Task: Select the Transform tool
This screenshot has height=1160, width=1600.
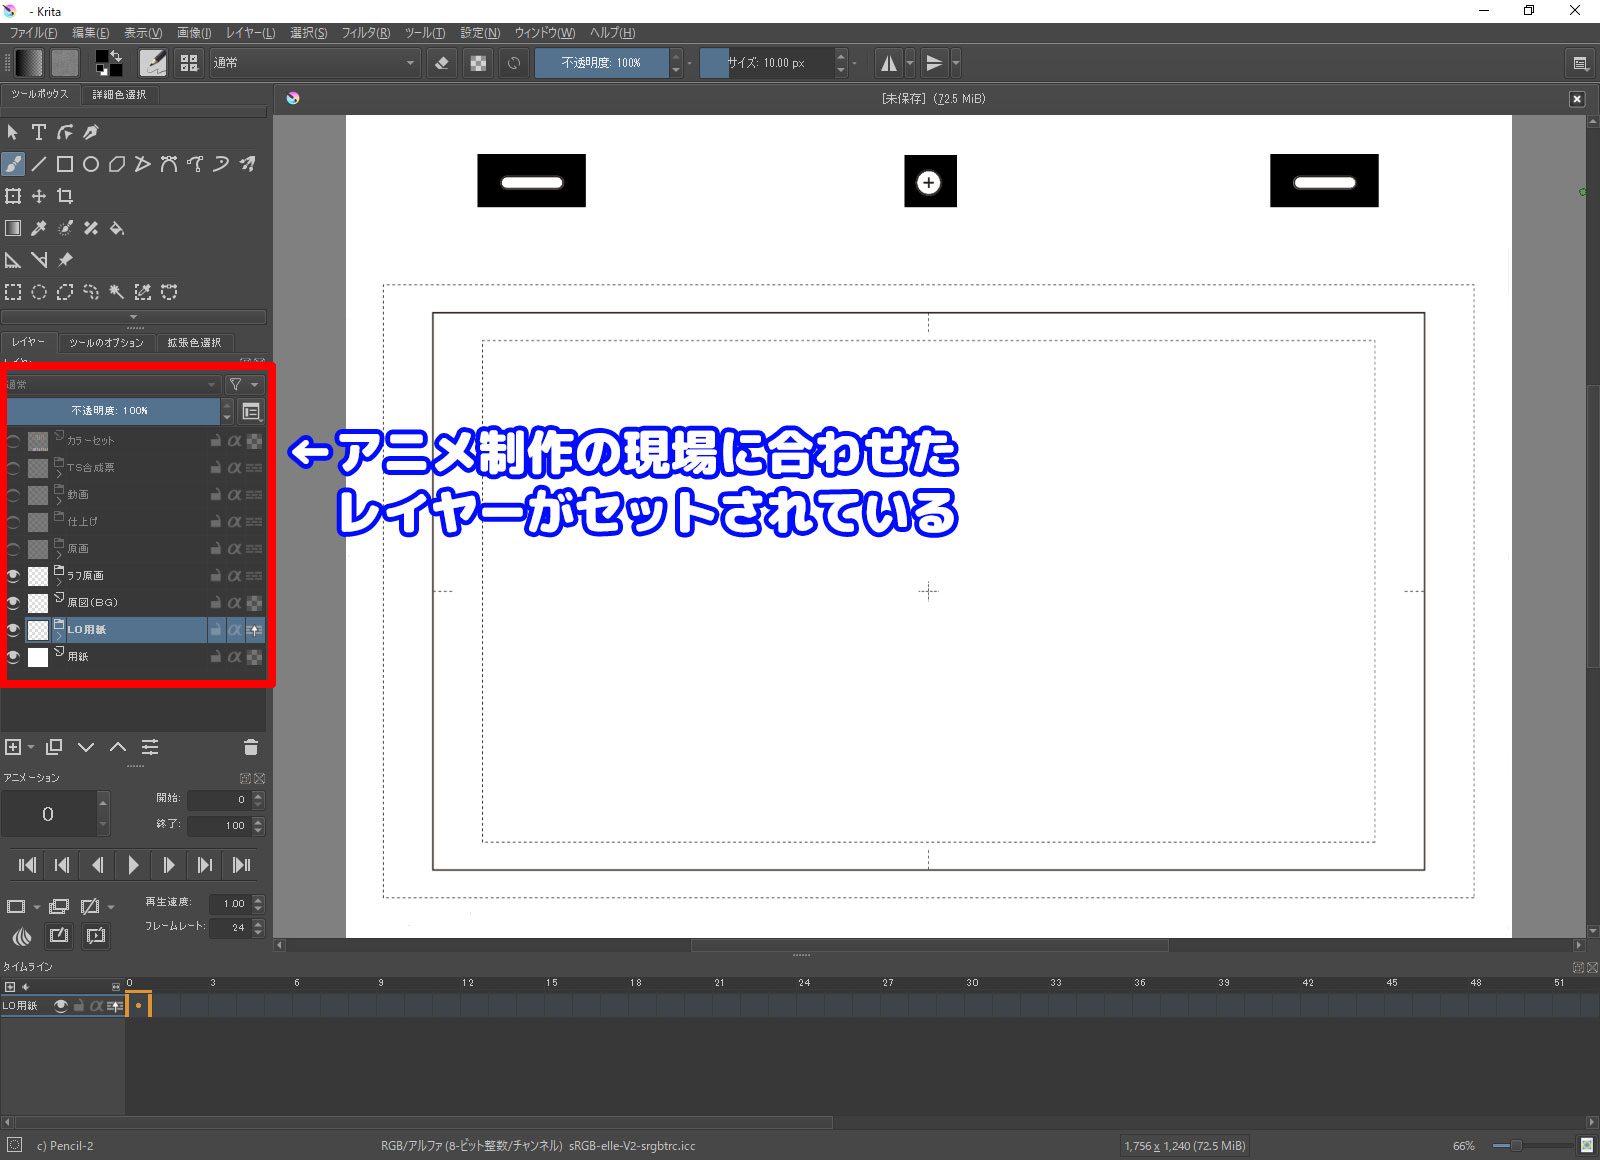Action: (13, 196)
